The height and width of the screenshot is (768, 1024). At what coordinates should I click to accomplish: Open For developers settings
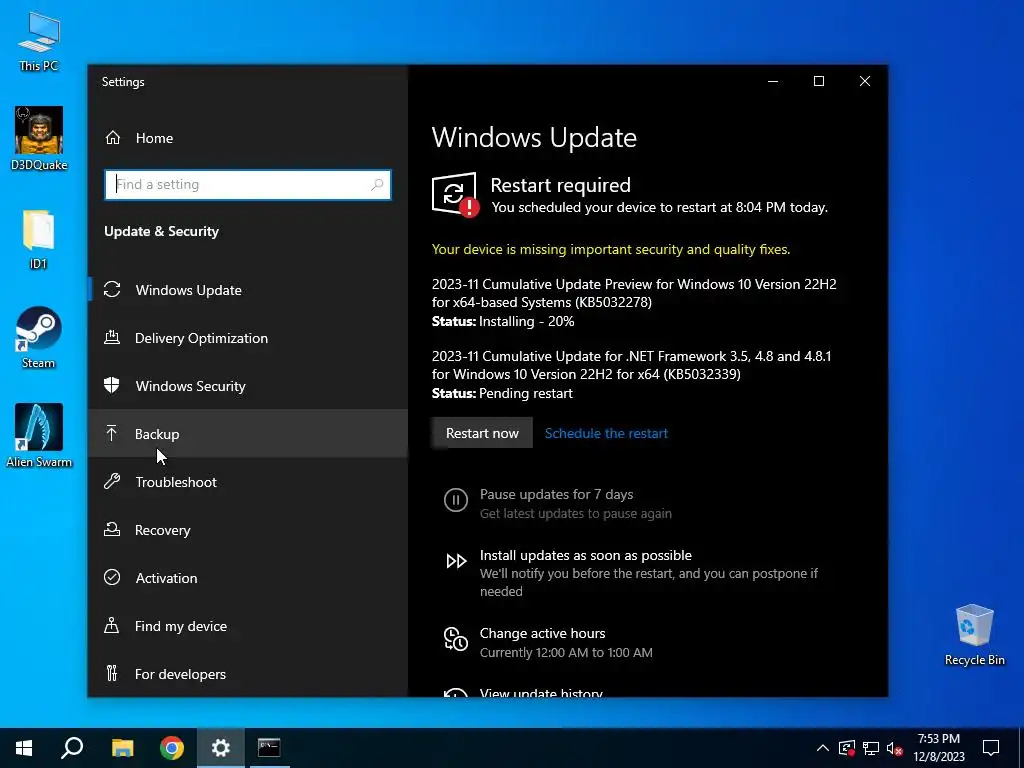(x=248, y=674)
